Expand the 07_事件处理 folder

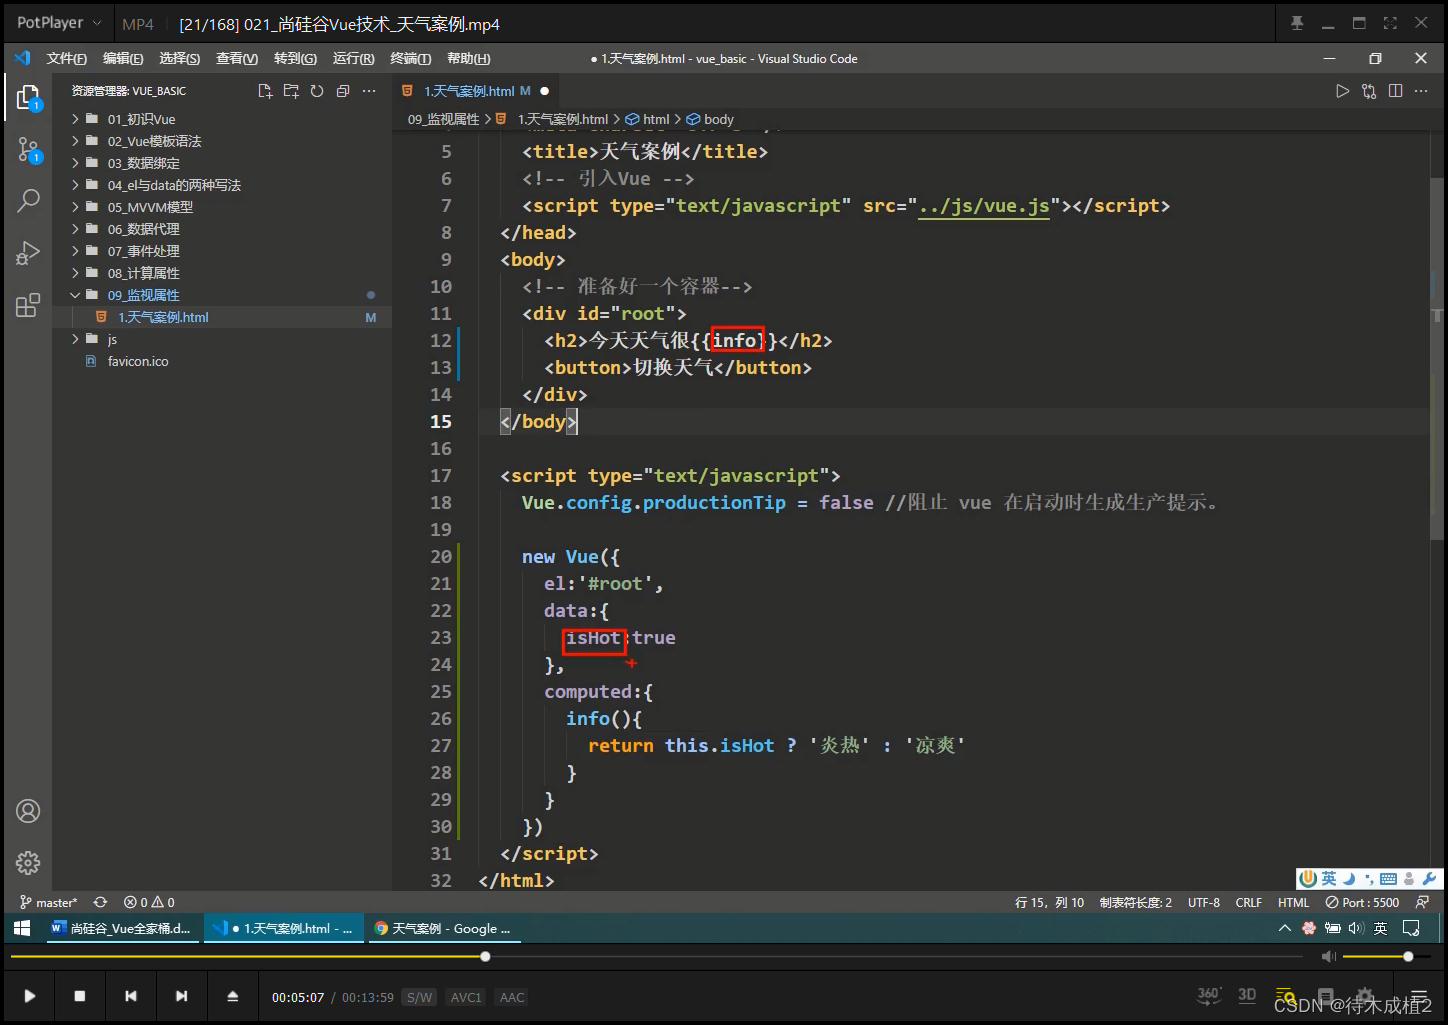click(x=144, y=251)
